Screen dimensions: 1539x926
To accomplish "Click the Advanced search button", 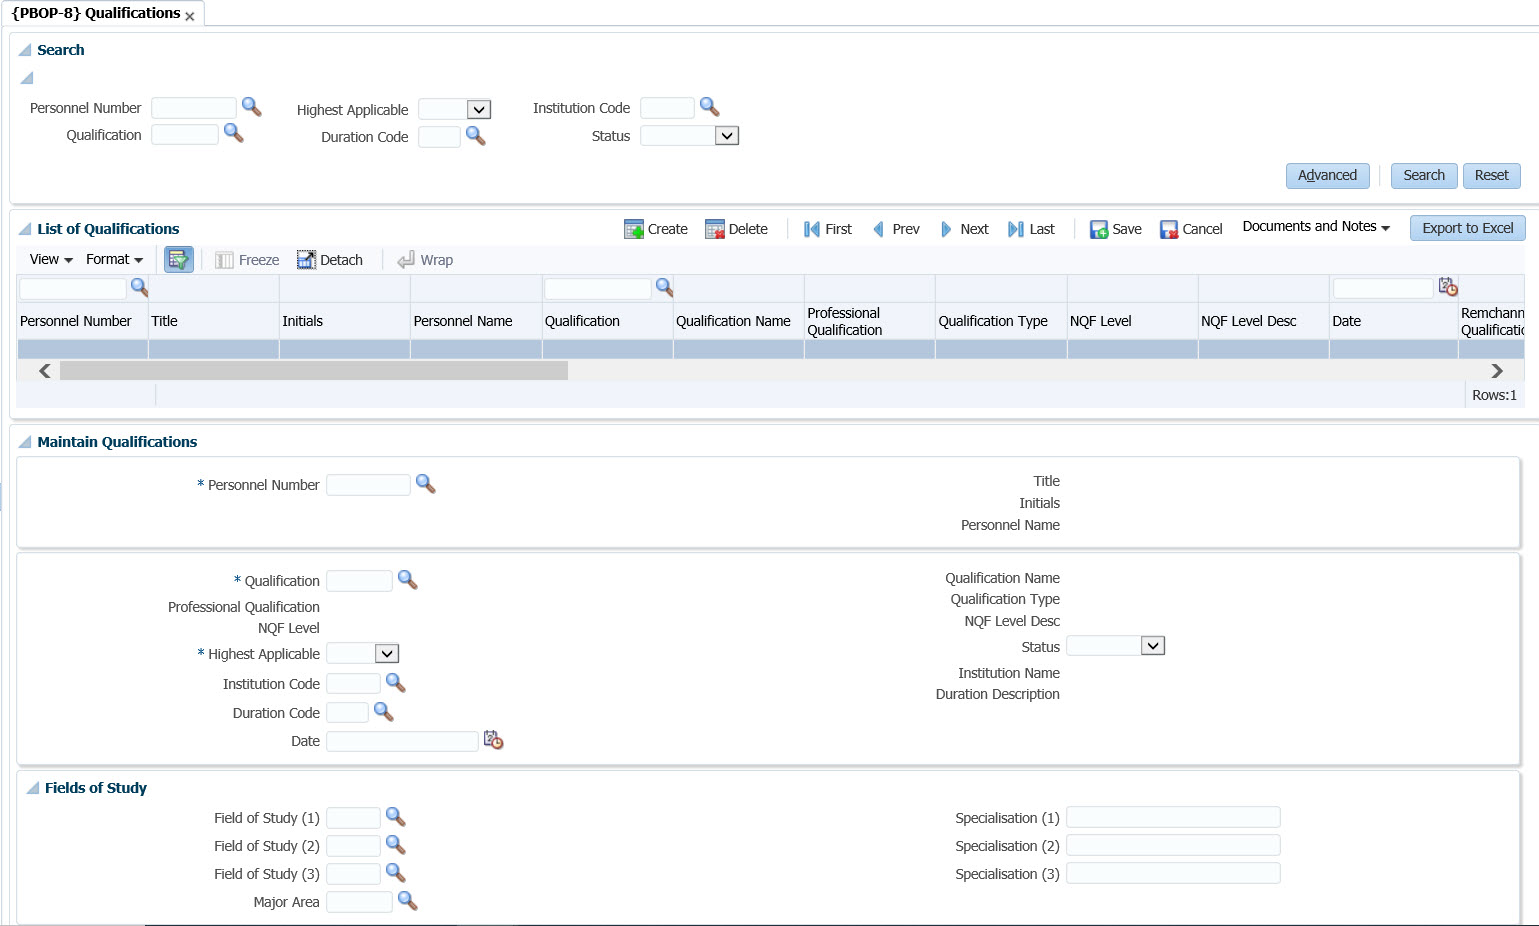I will (x=1327, y=176).
